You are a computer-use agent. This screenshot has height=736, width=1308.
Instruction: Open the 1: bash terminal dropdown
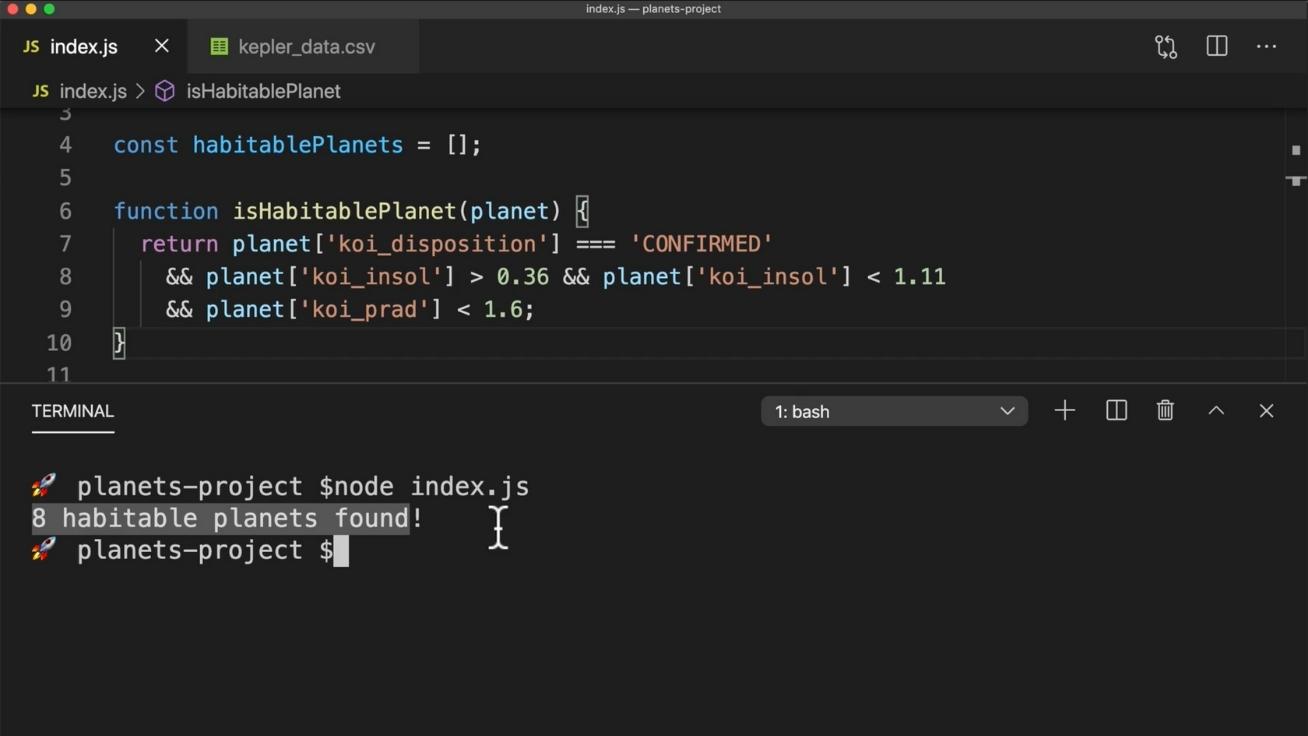tap(894, 410)
